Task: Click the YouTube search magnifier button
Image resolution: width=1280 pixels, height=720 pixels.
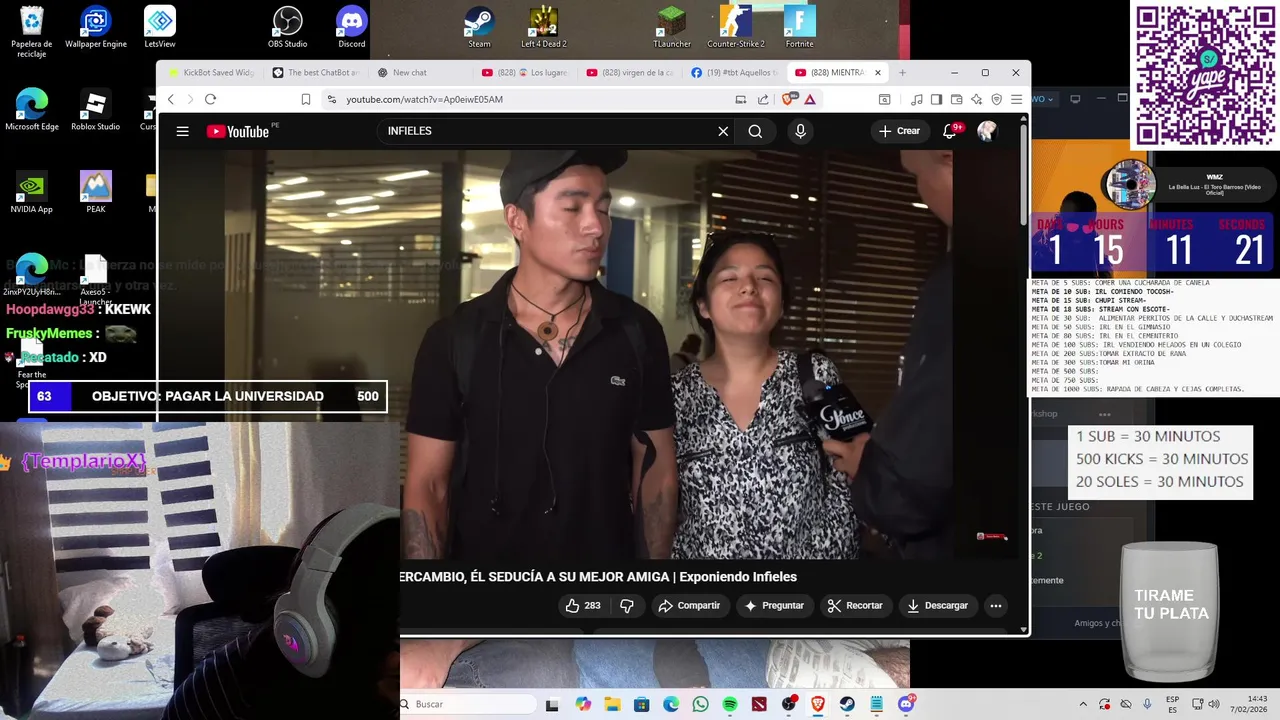Action: [x=755, y=131]
